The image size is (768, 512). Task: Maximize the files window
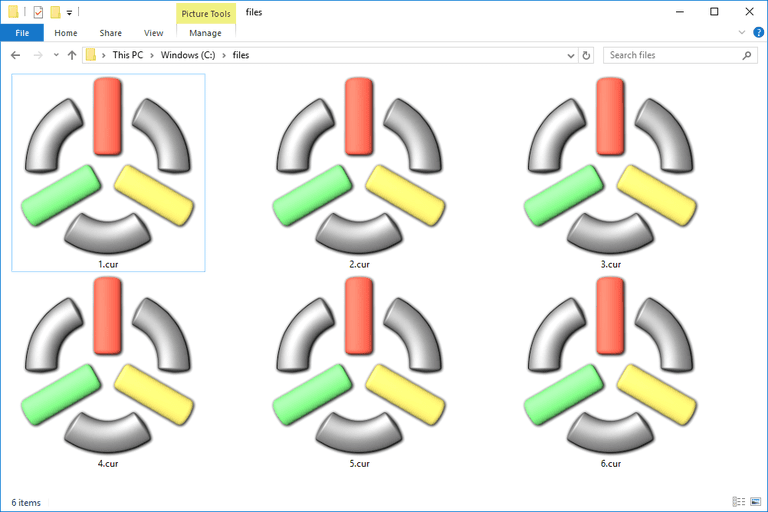click(714, 12)
